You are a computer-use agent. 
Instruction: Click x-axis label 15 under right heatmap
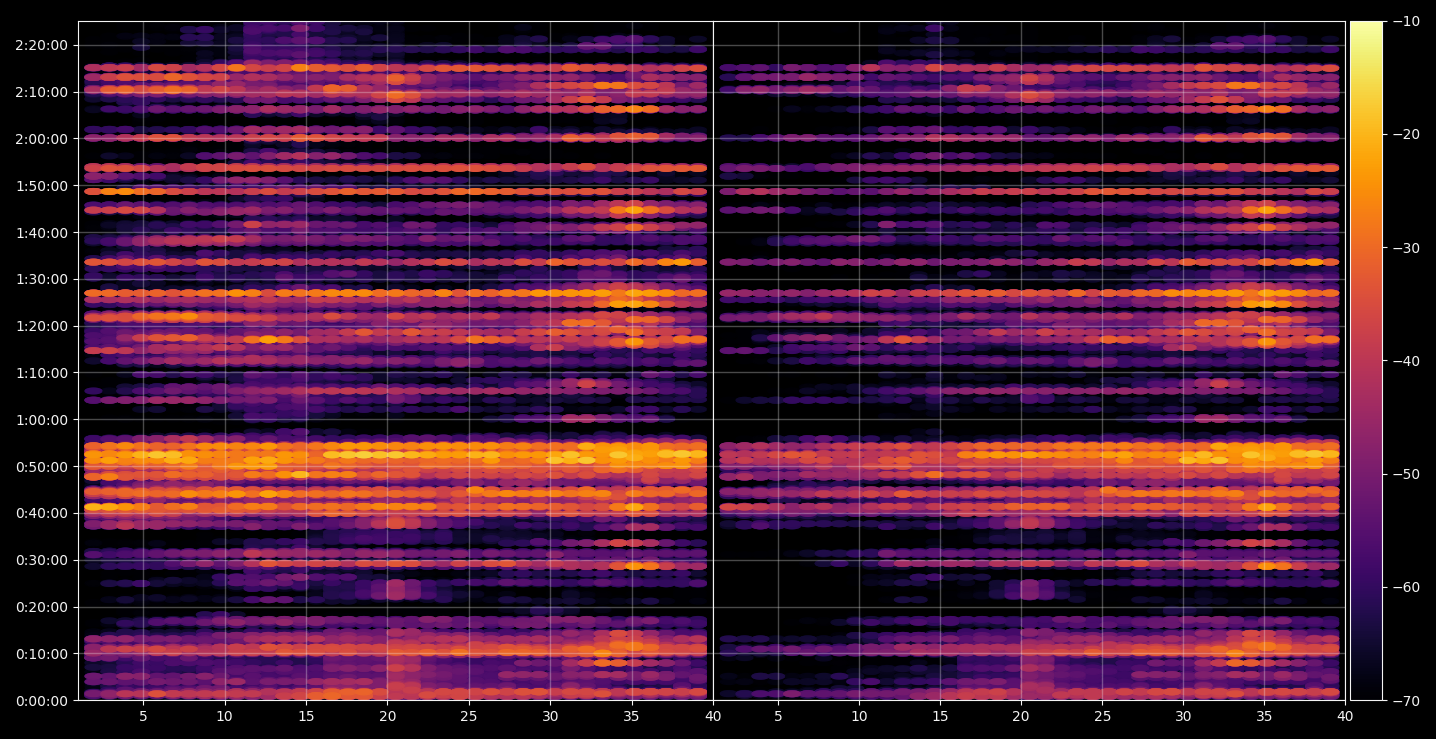(940, 717)
